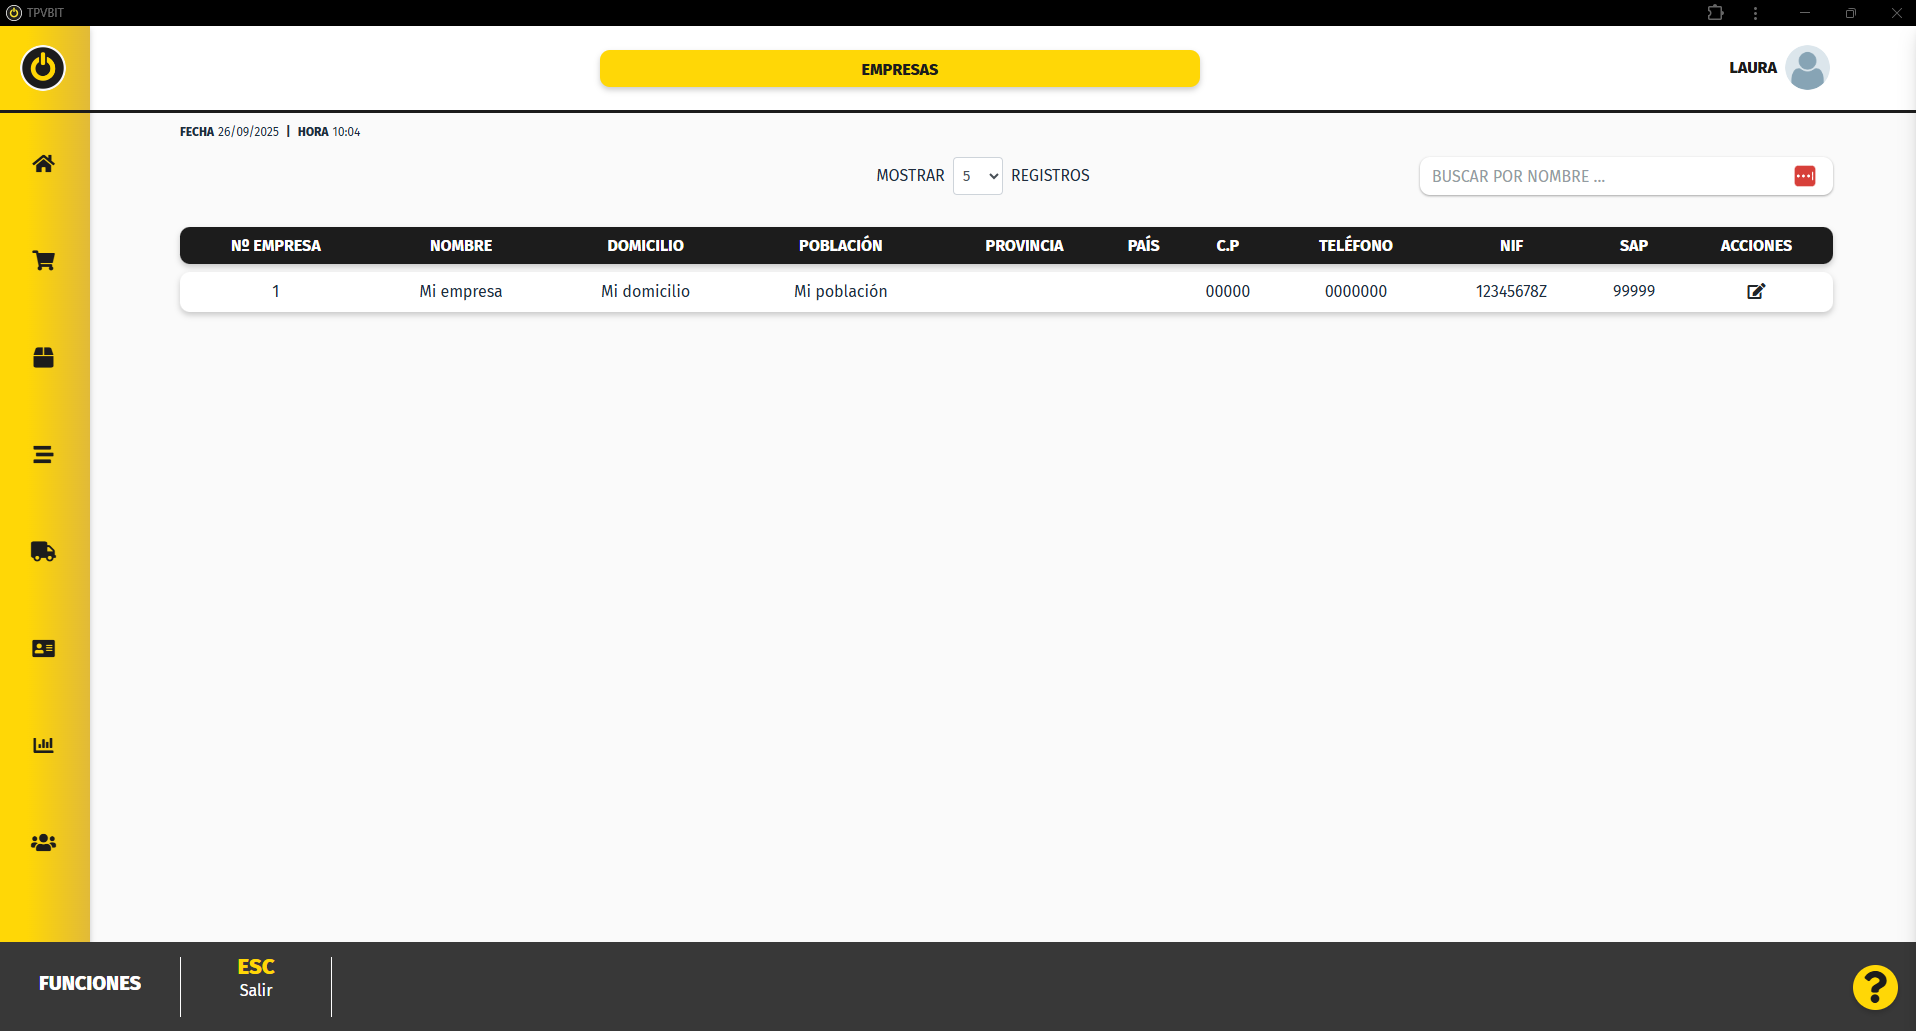The height and width of the screenshot is (1031, 1916).
Task: Open the yellow help question mark
Action: point(1874,988)
